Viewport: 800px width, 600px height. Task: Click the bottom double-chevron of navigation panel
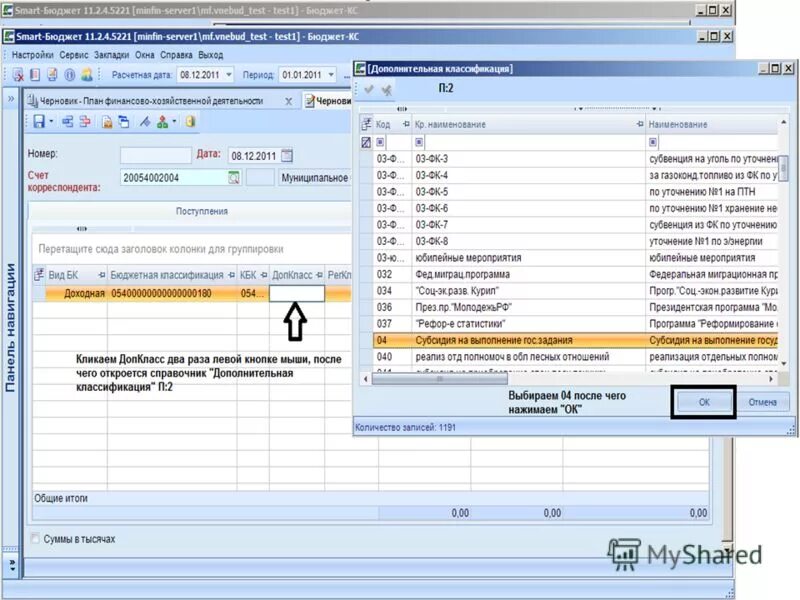[x=11, y=565]
